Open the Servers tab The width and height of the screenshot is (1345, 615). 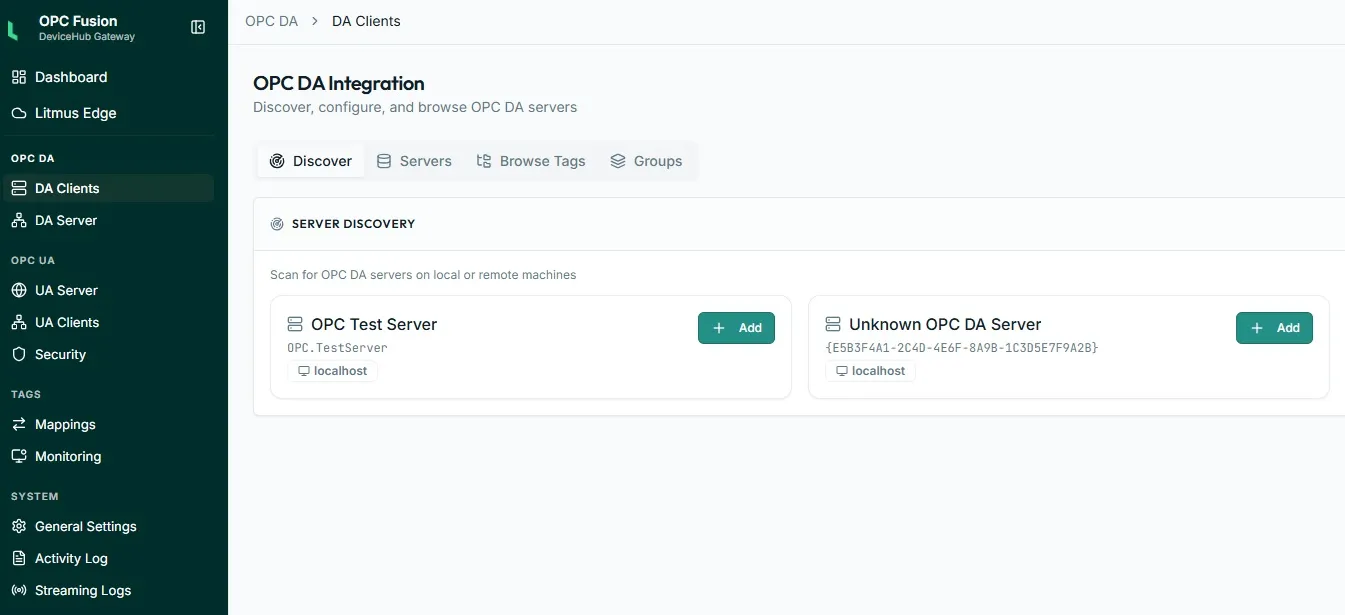[x=414, y=161]
